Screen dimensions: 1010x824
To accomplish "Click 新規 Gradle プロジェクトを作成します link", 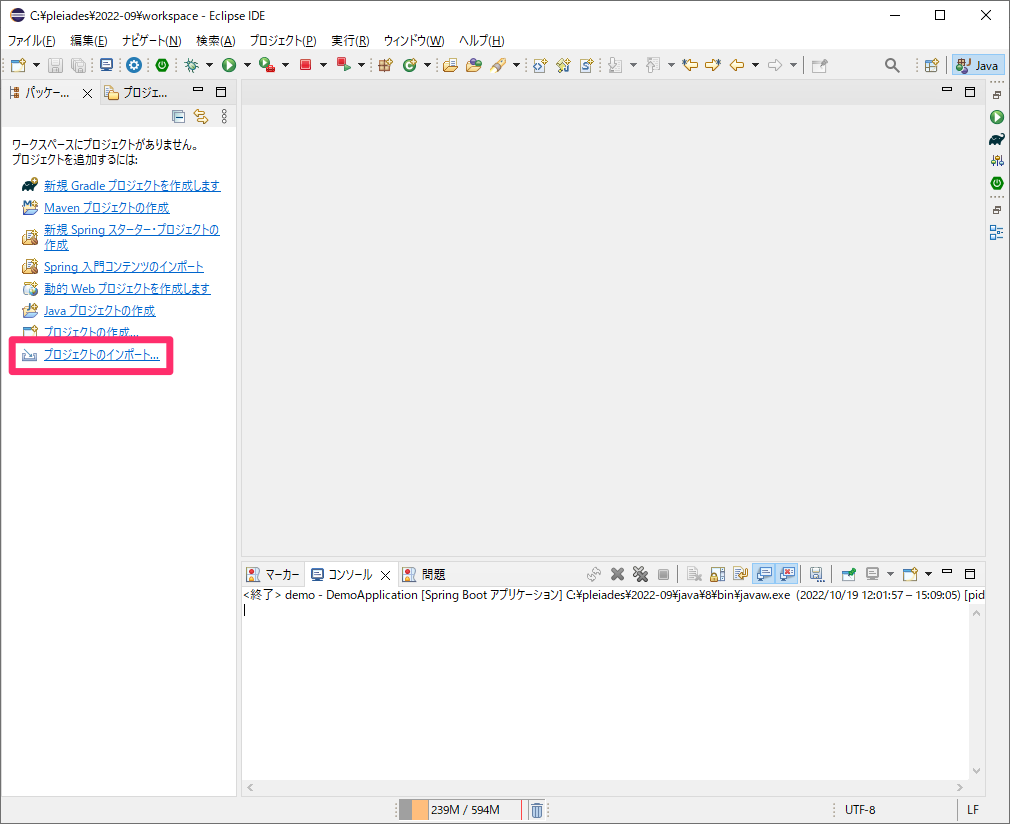I will point(132,186).
